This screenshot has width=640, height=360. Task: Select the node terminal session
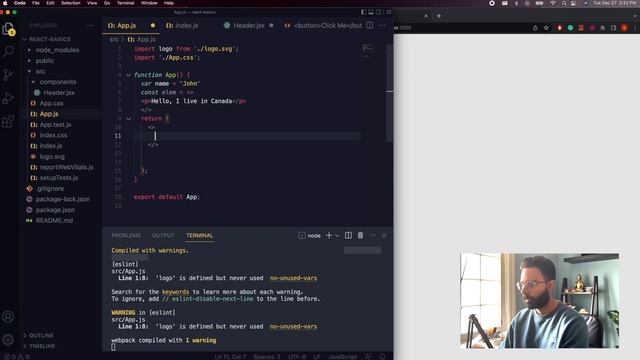pyautogui.click(x=309, y=236)
